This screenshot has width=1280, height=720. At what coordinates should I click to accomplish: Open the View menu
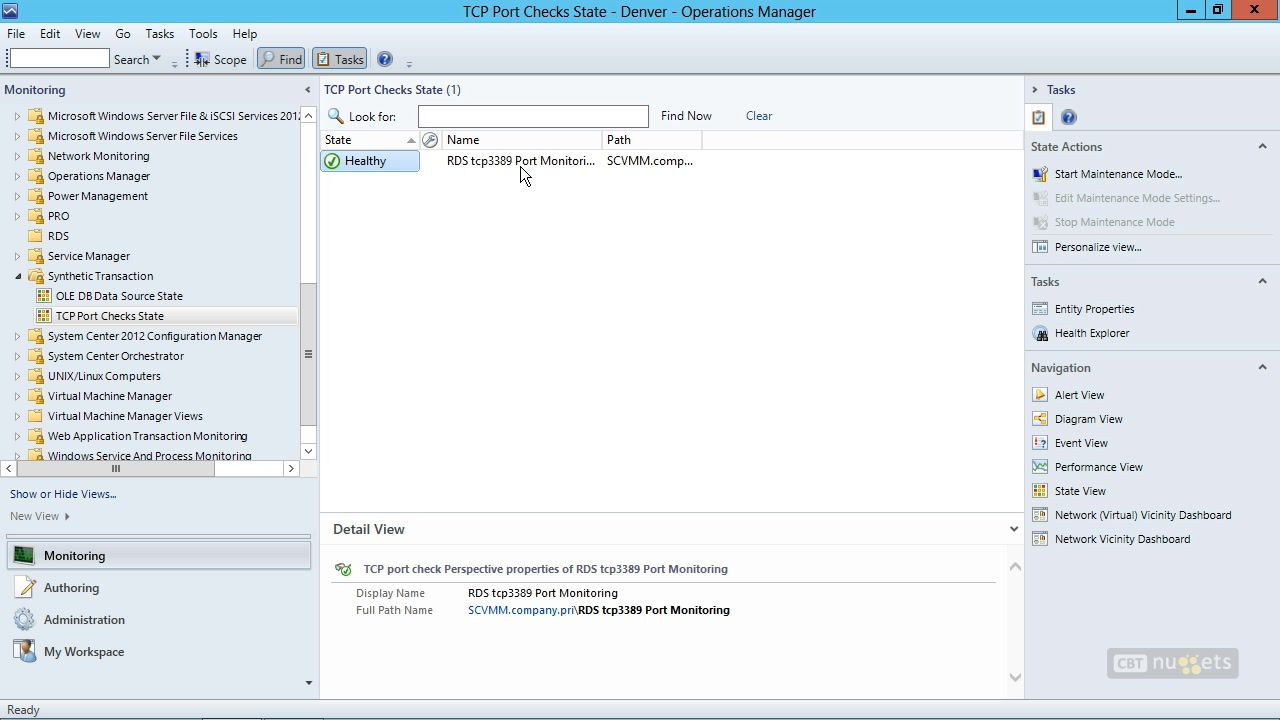click(88, 34)
